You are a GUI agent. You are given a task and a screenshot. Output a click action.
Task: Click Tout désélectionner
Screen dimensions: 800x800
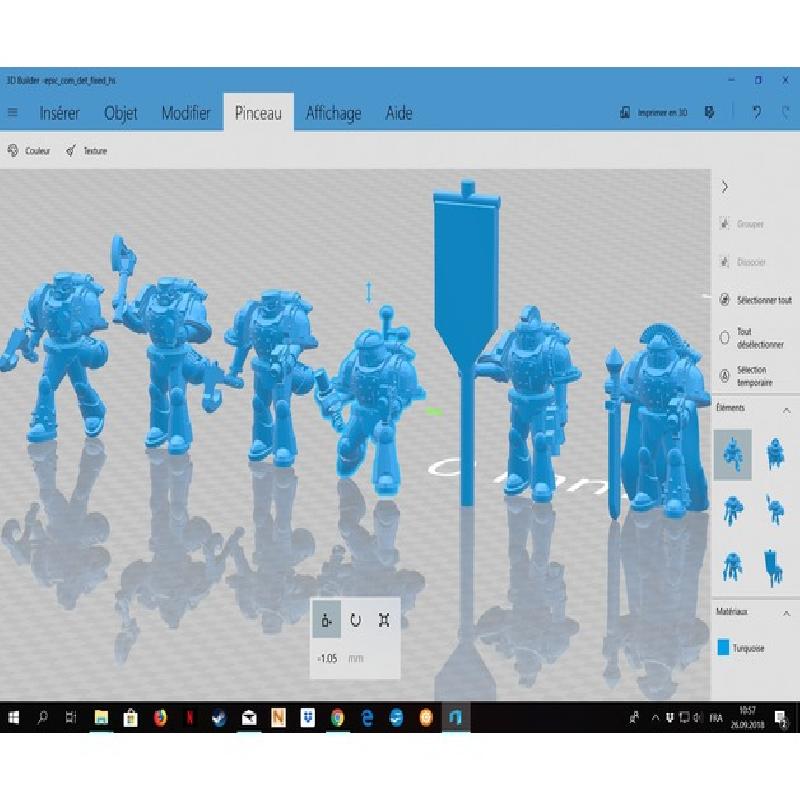[x=752, y=338]
